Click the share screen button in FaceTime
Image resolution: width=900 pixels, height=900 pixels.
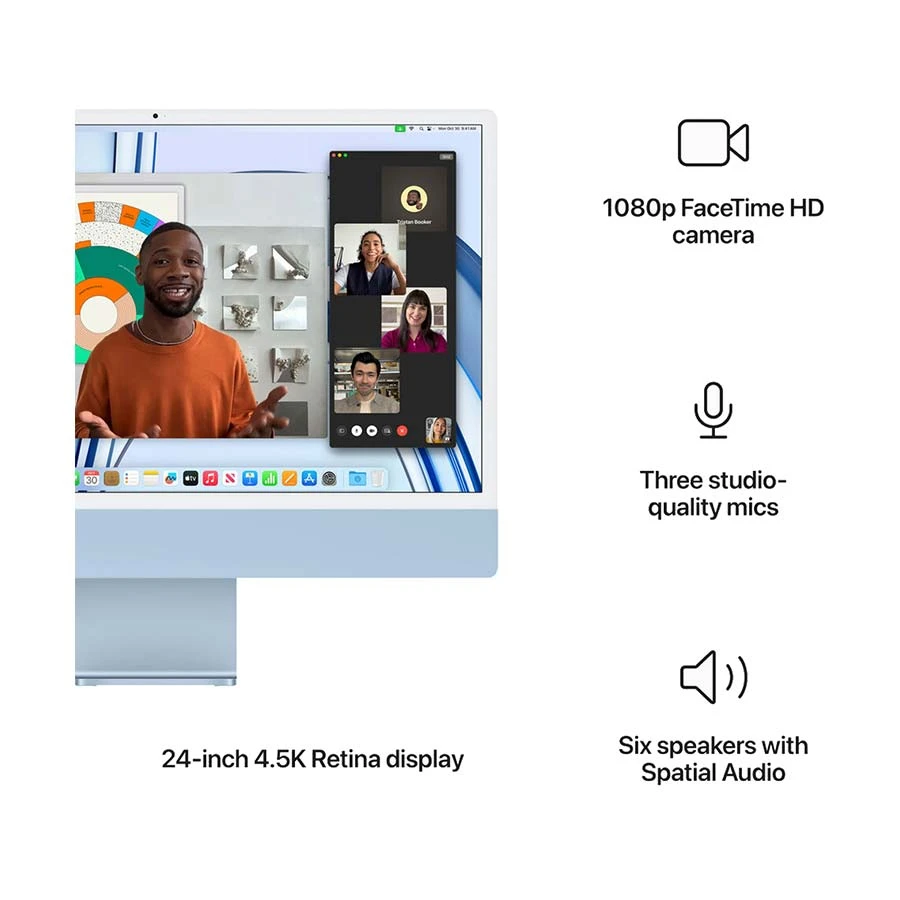point(387,430)
